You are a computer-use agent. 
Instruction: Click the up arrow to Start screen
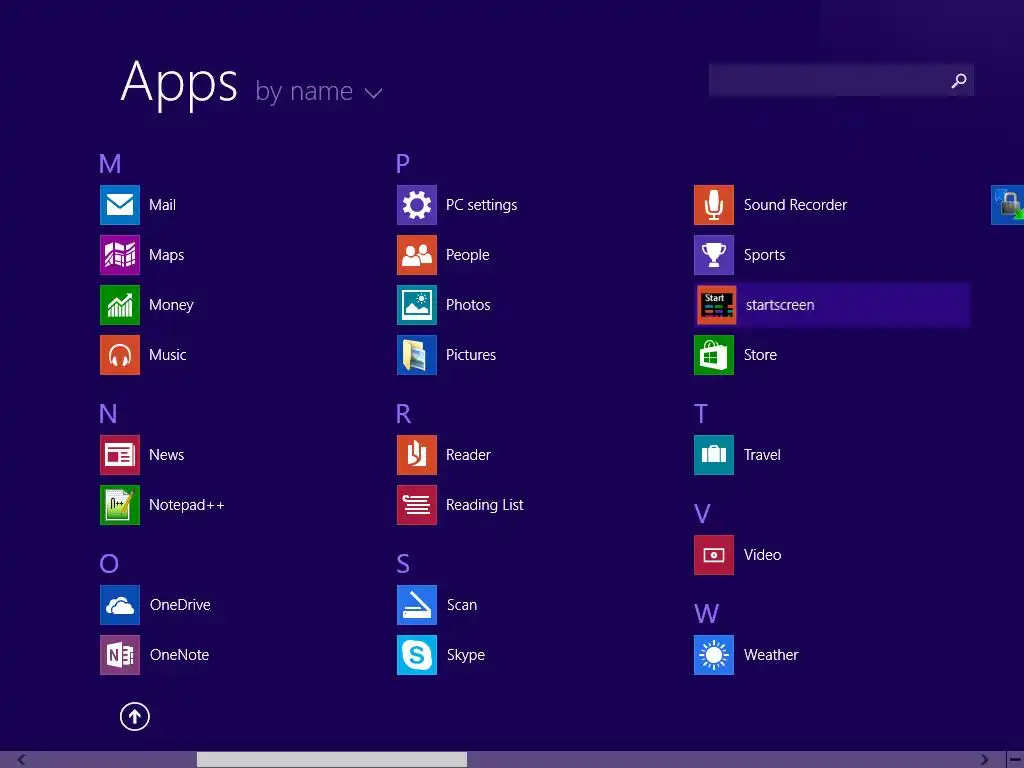click(135, 716)
